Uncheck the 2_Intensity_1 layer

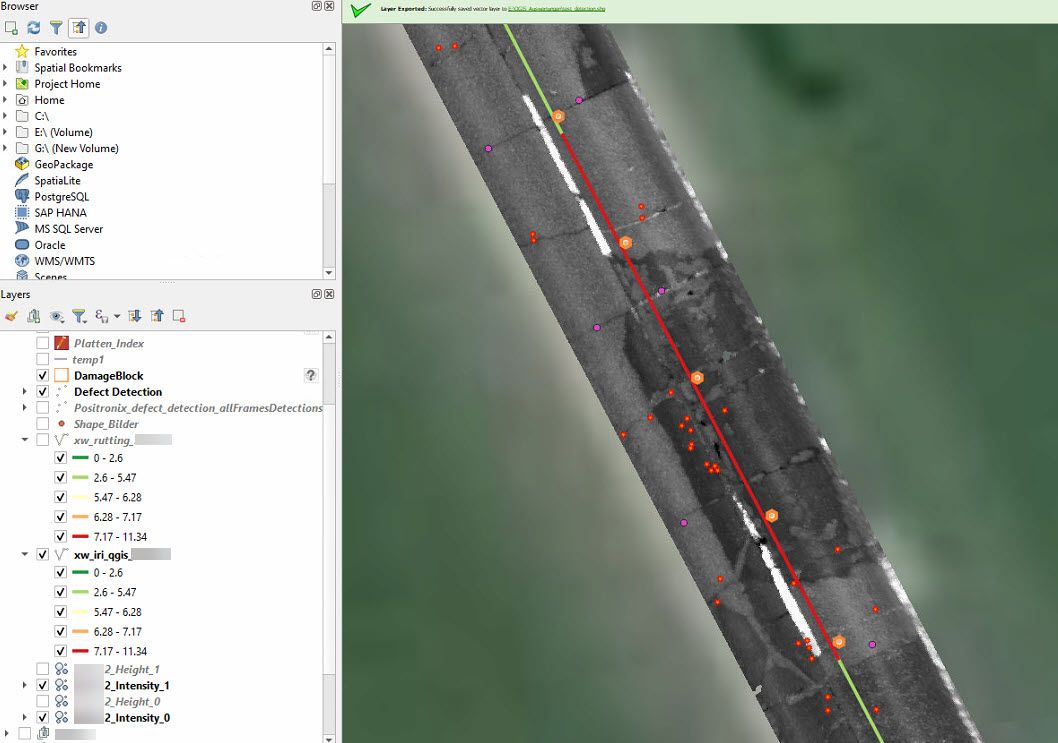[x=43, y=685]
